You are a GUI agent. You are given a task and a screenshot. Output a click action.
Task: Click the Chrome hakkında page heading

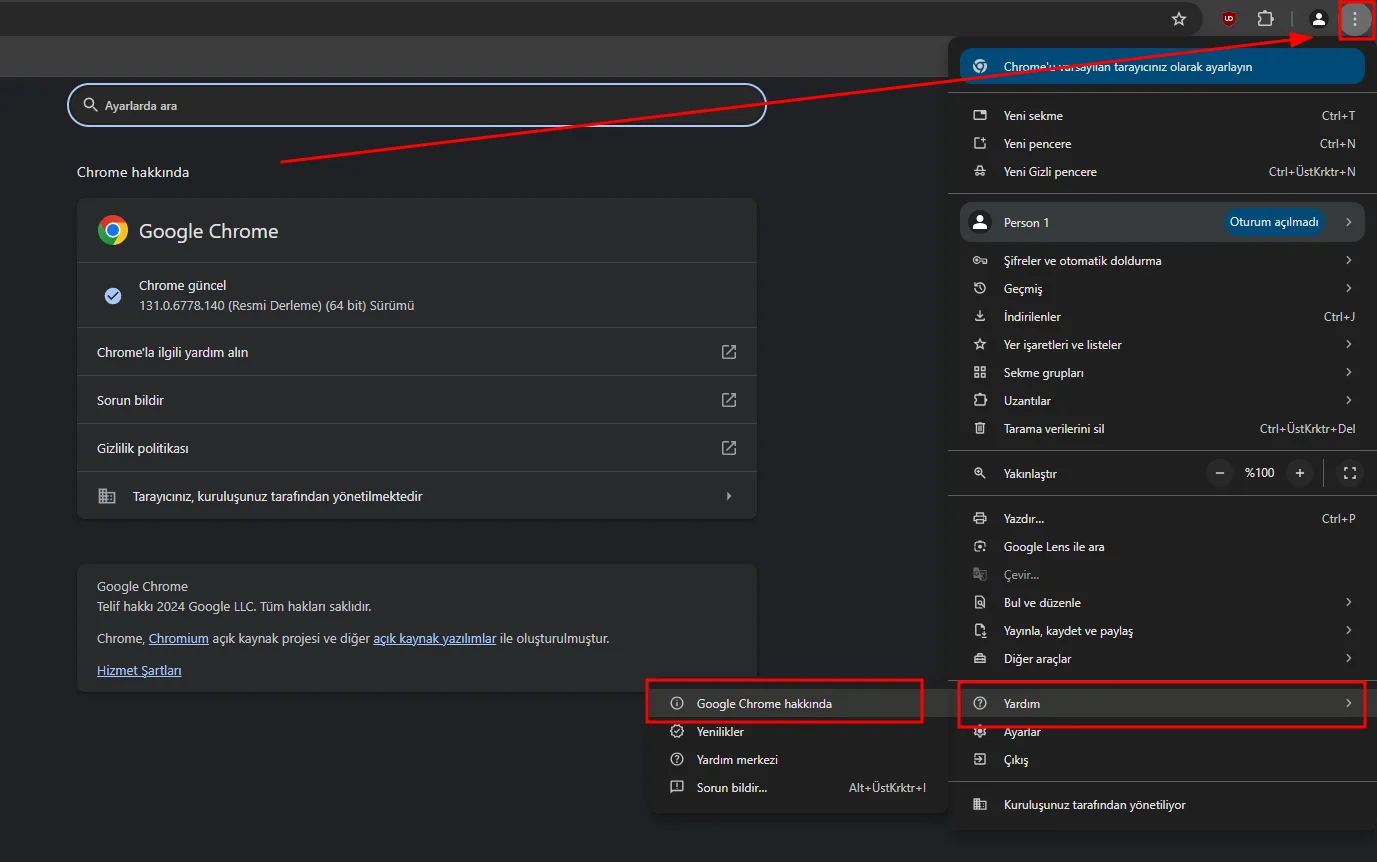pyautogui.click(x=133, y=172)
